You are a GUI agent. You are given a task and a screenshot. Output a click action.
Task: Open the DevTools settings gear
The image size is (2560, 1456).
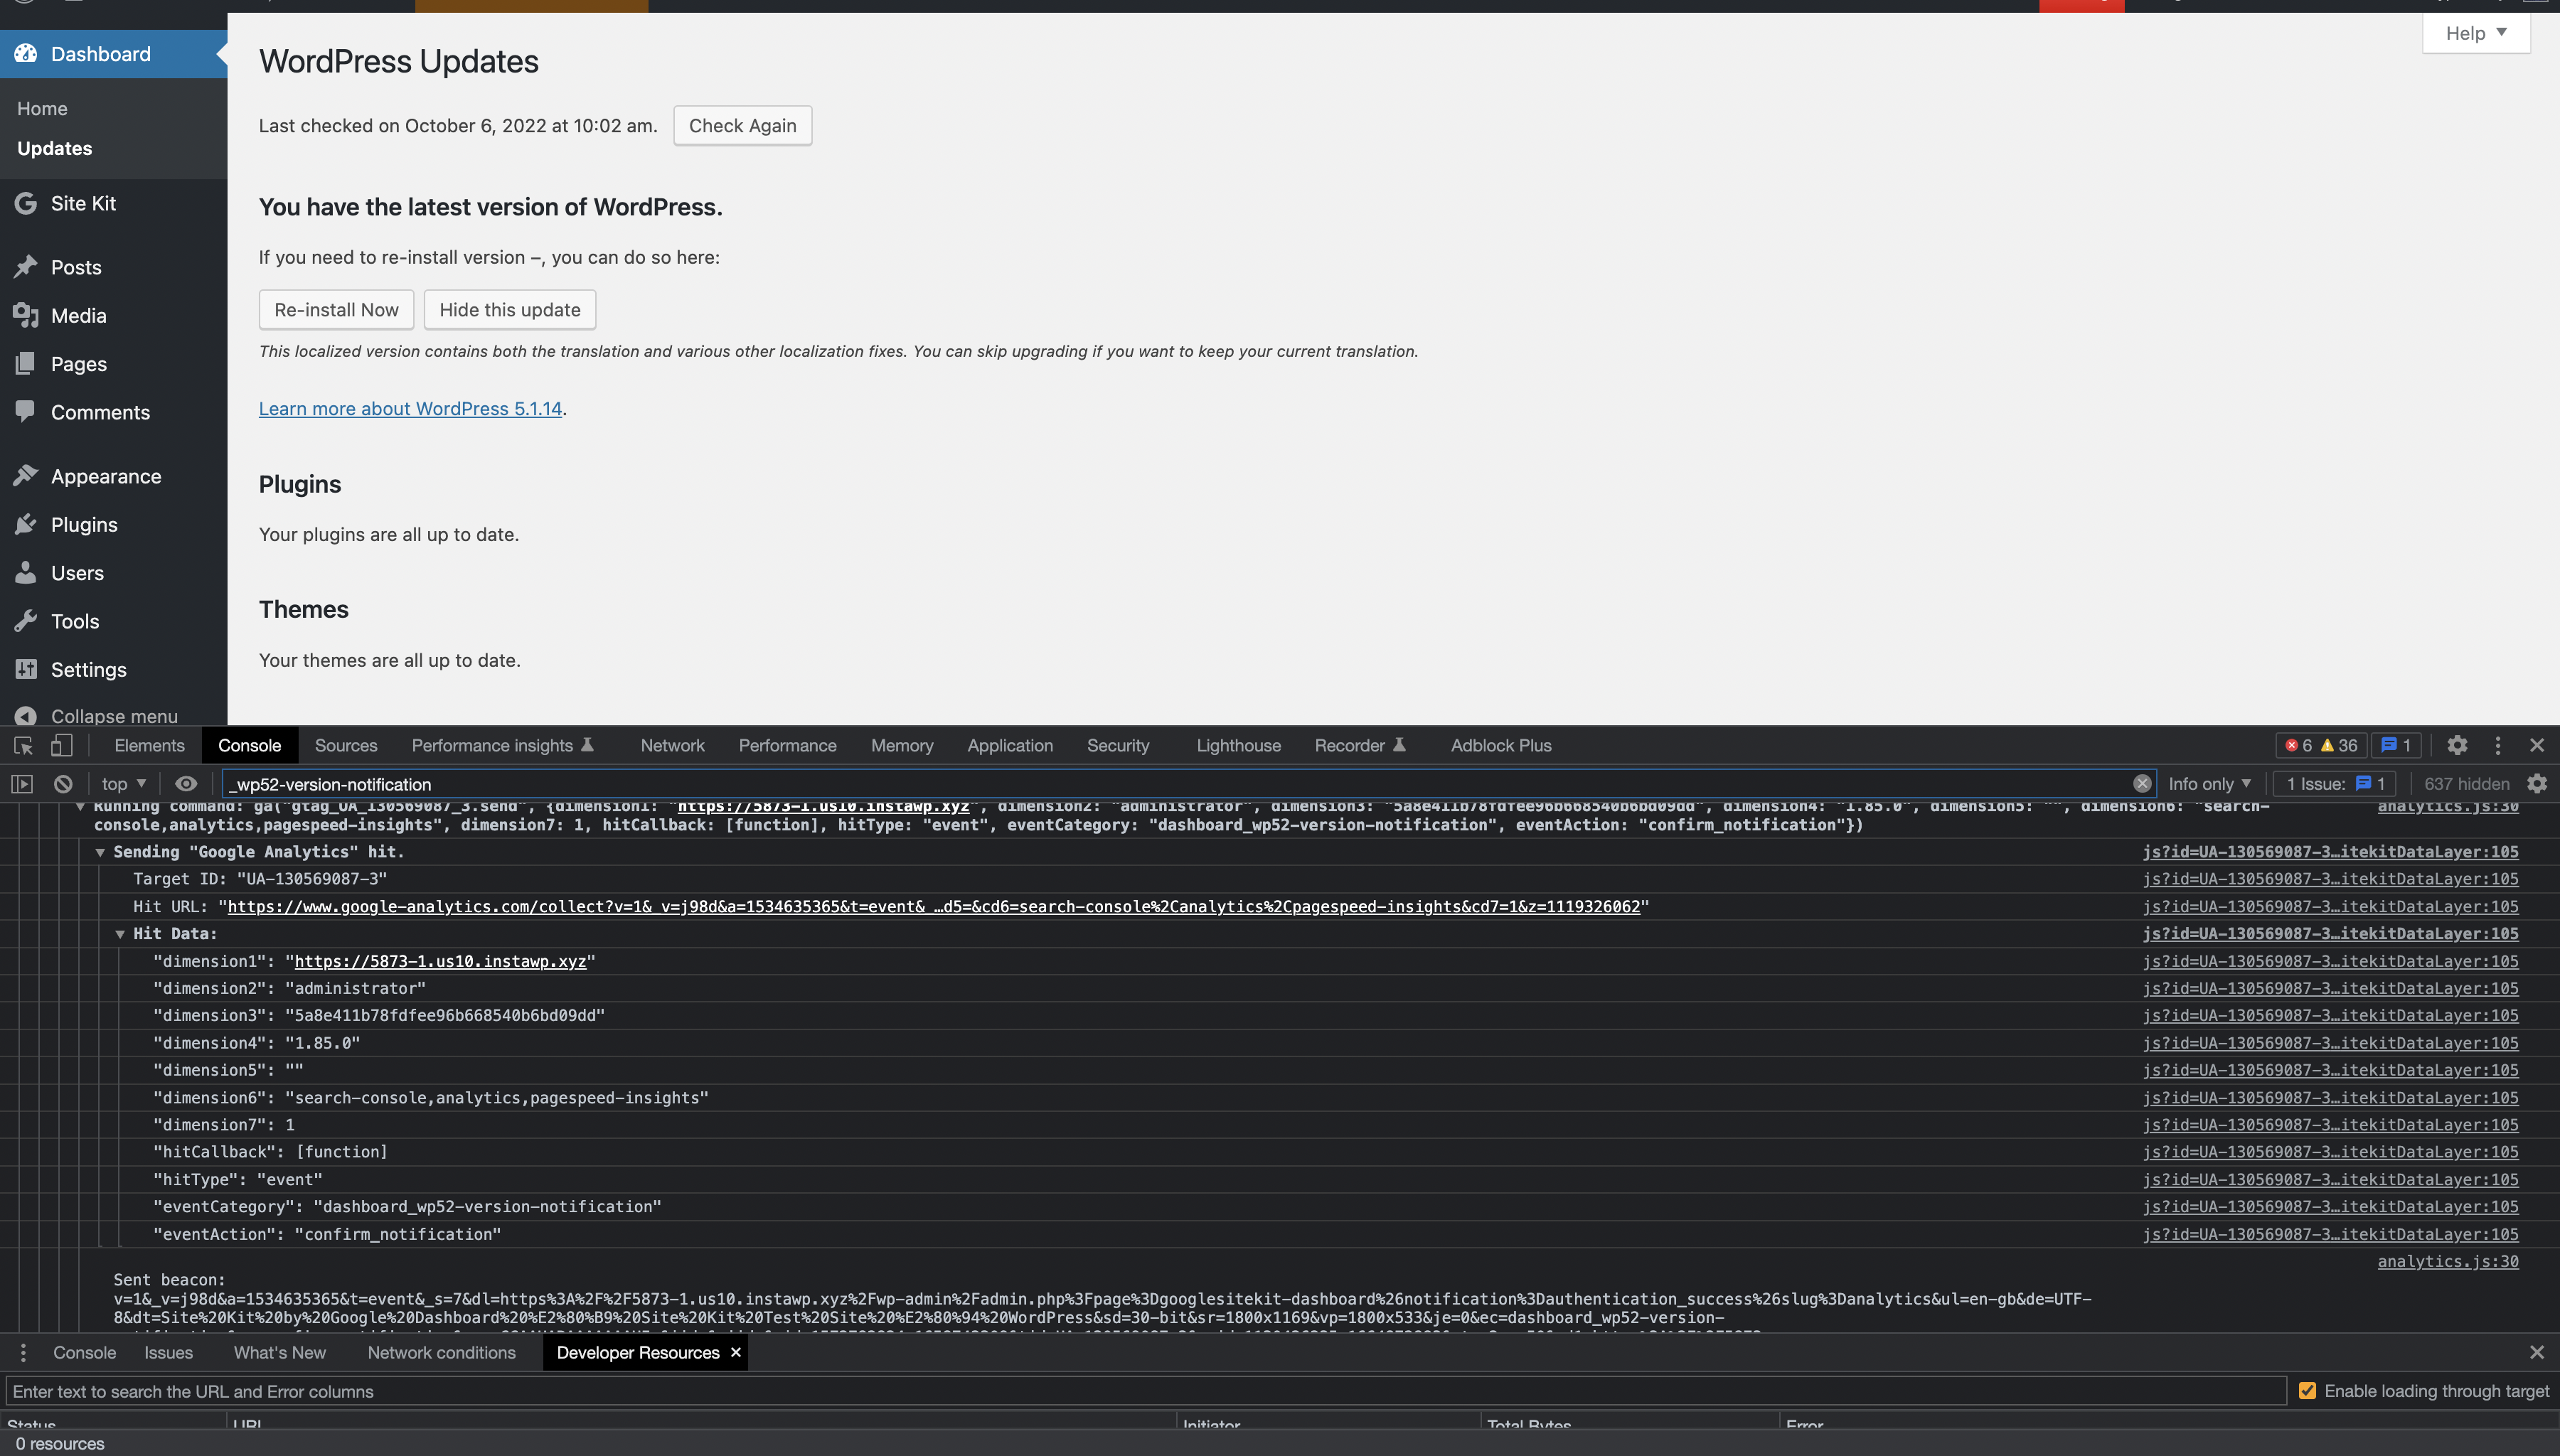(x=2458, y=745)
